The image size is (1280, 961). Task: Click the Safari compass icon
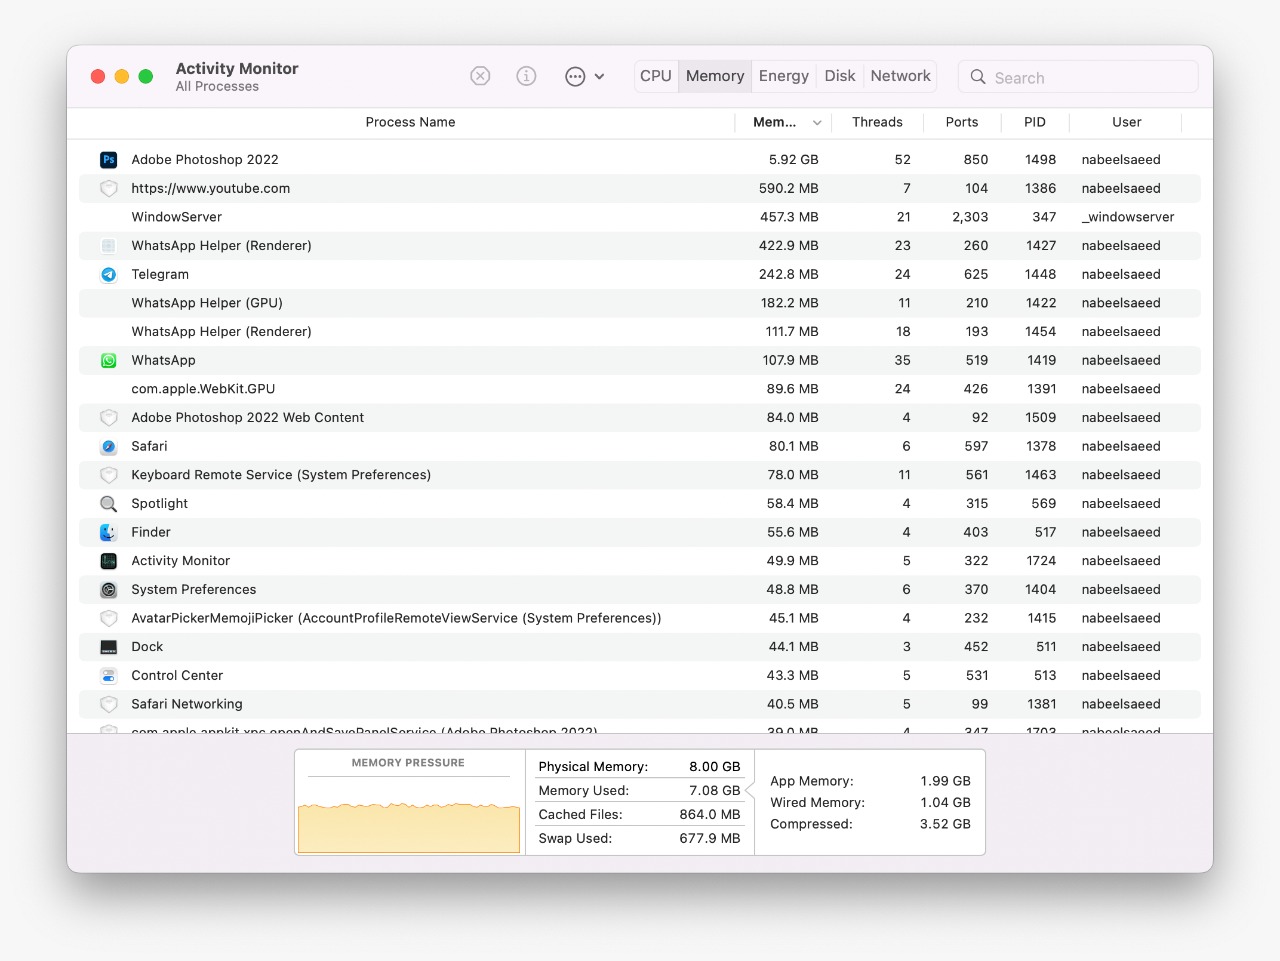coord(109,447)
